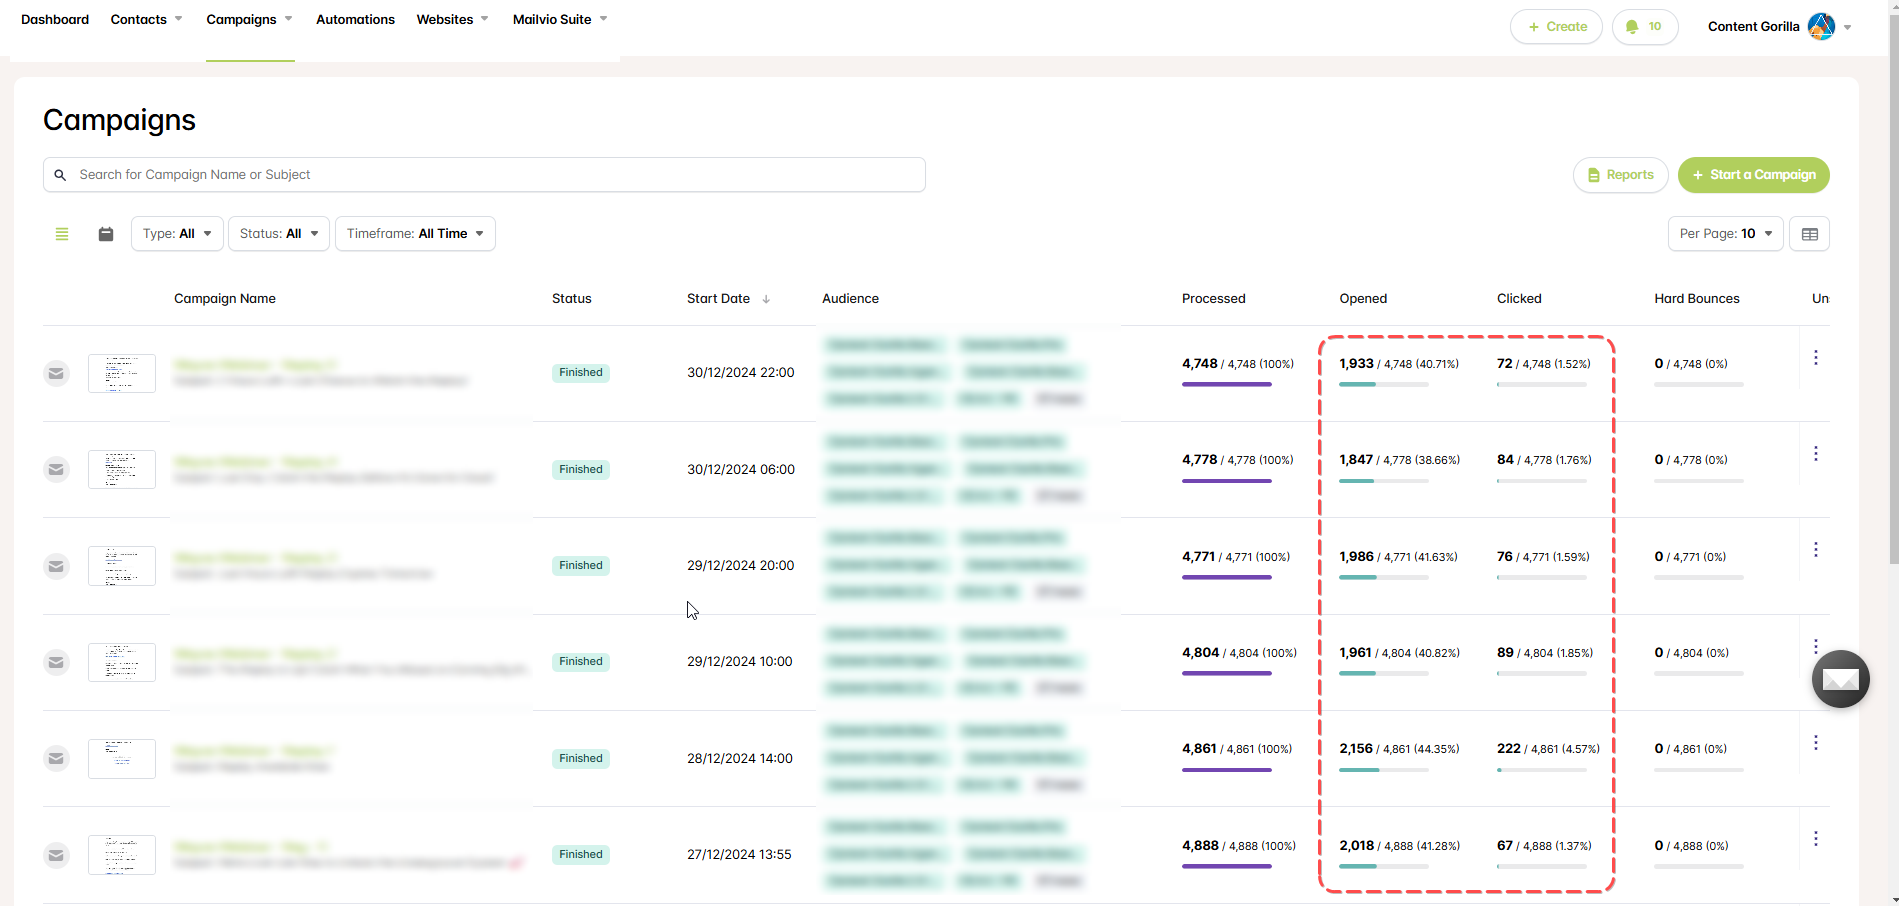1899x906 pixels.
Task: Expand the Mailvio Suite menu
Action: (x=560, y=19)
